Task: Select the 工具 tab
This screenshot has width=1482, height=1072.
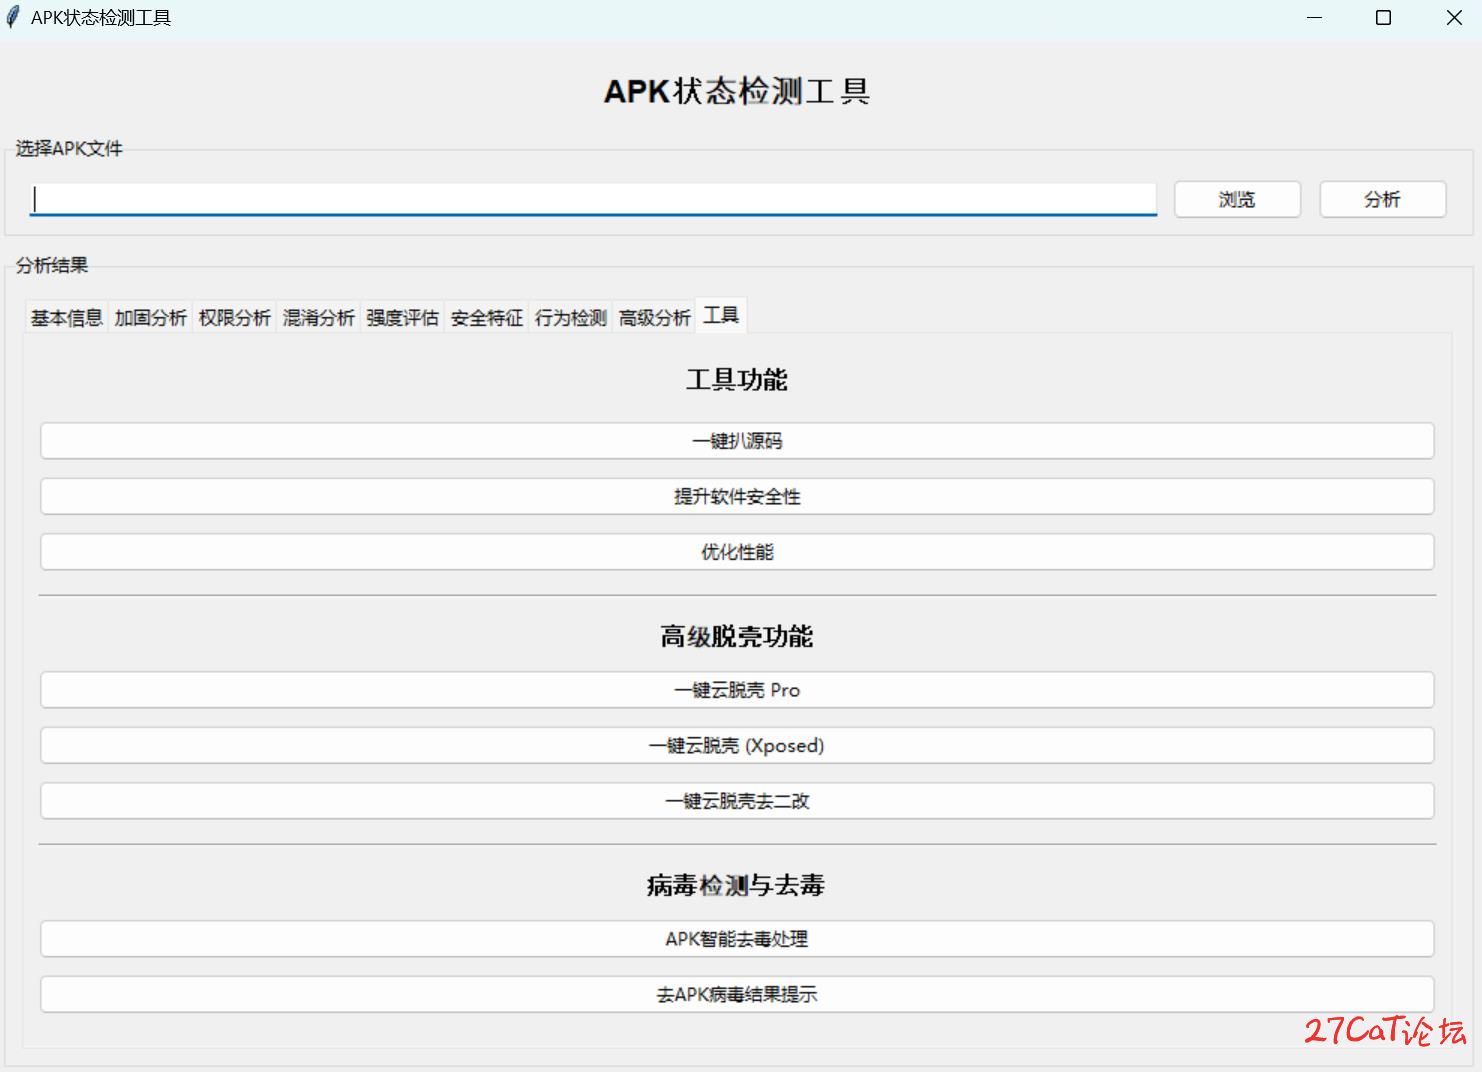Action: 721,316
